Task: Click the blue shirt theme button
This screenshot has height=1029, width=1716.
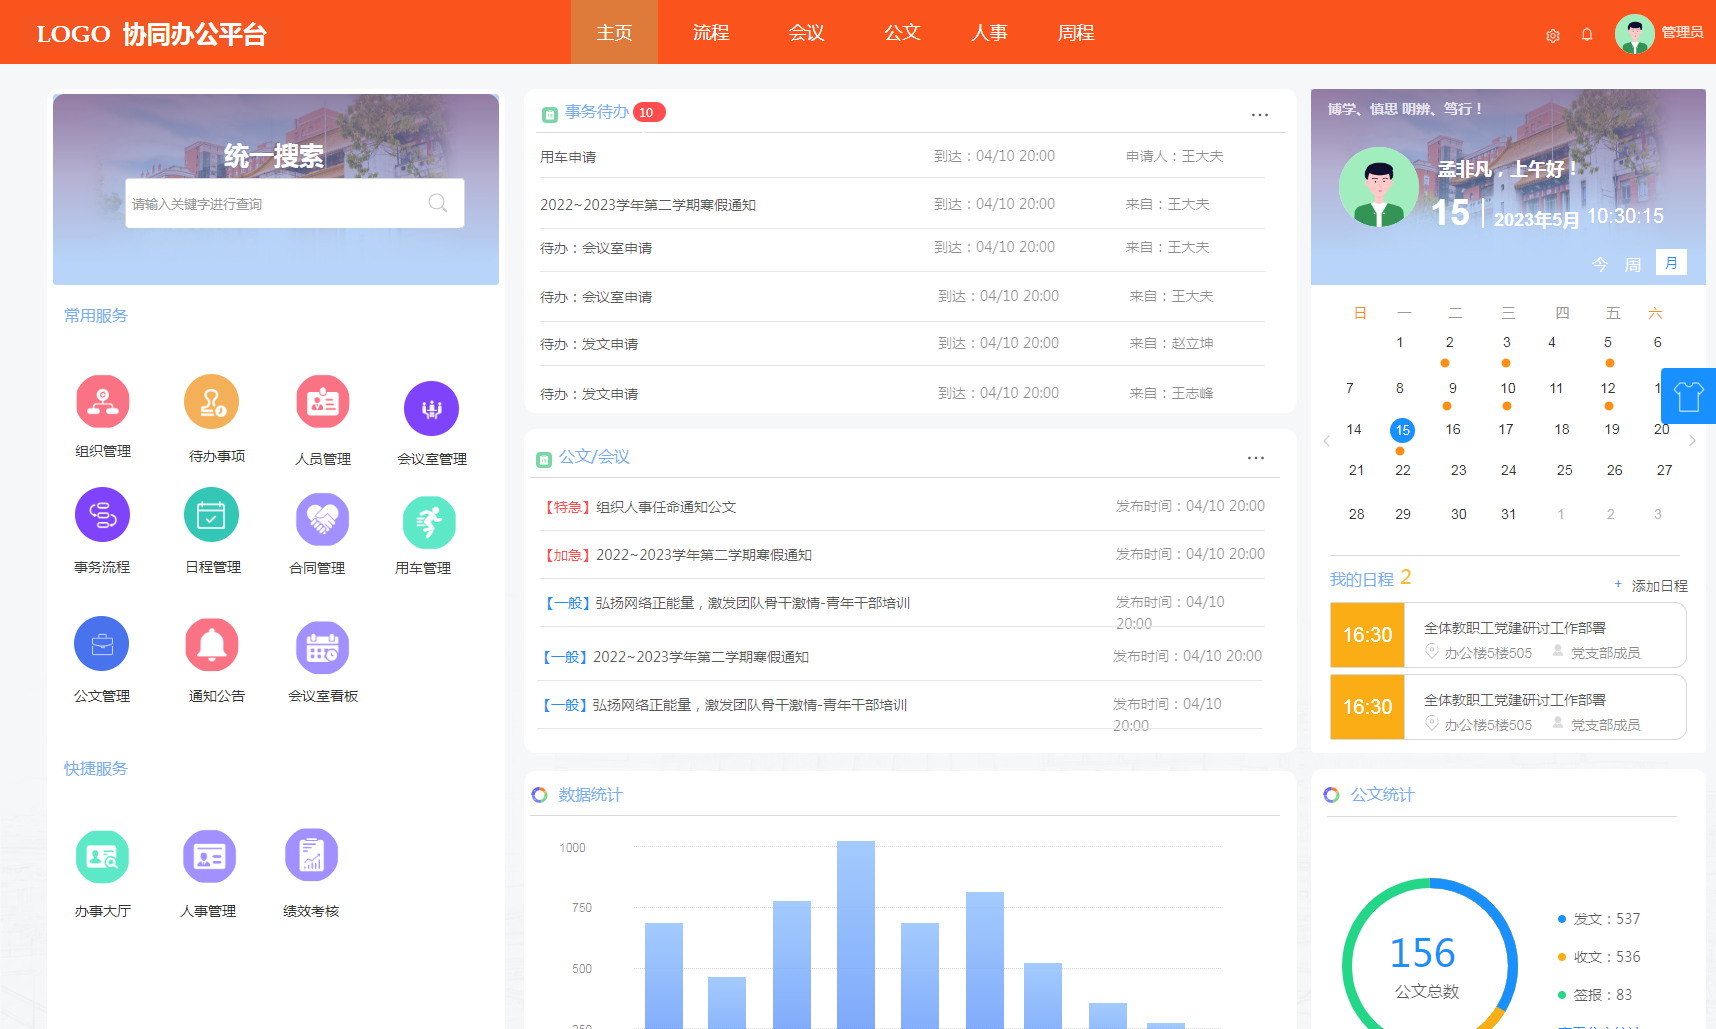Action: click(x=1688, y=397)
